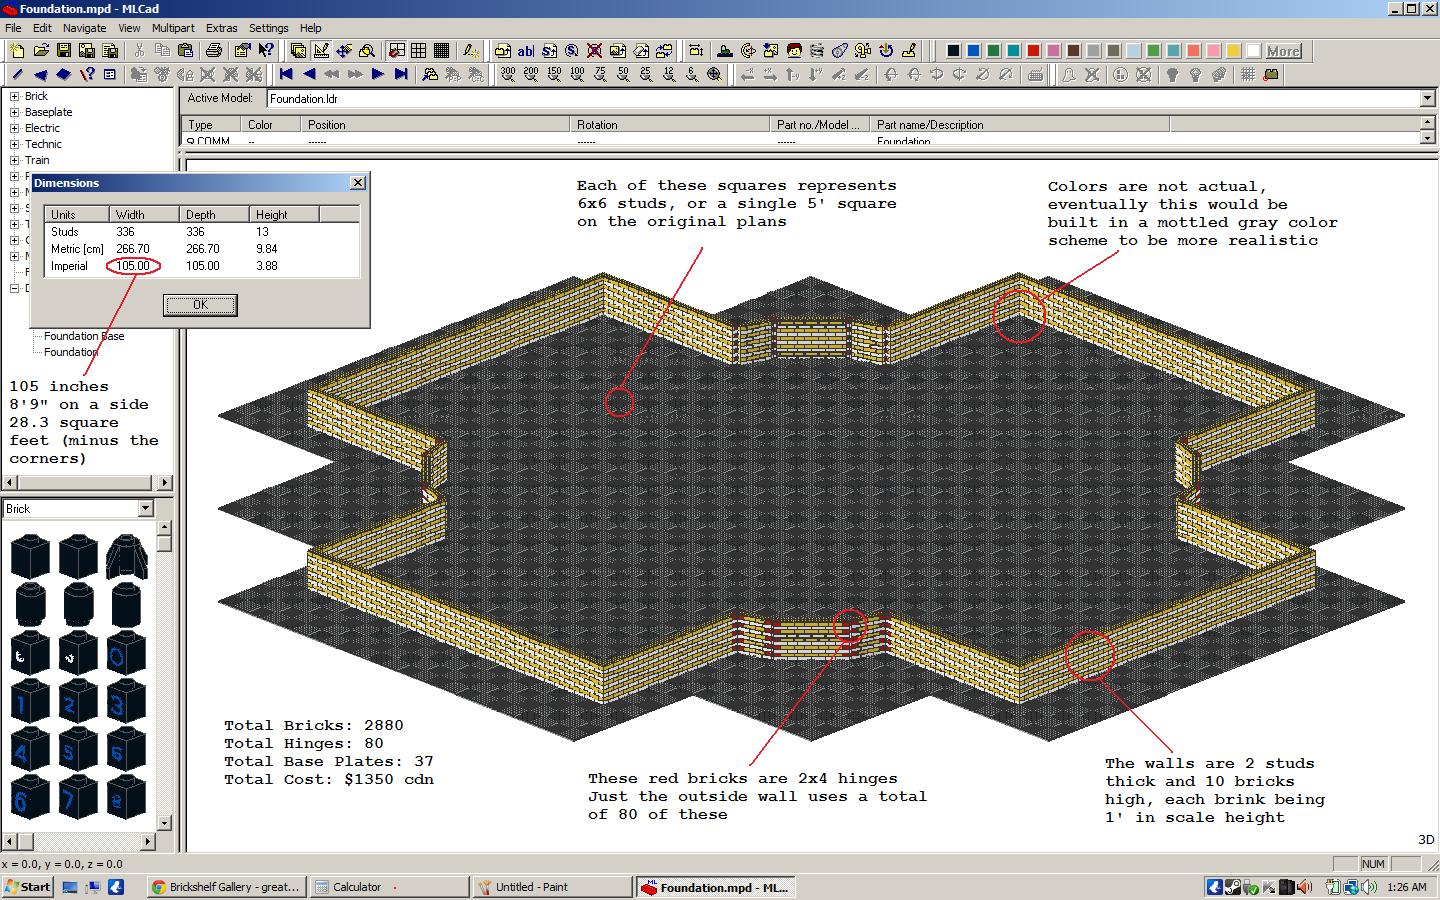Open an existing file with folder icon
The width and height of the screenshot is (1440, 900).
pyautogui.click(x=41, y=51)
